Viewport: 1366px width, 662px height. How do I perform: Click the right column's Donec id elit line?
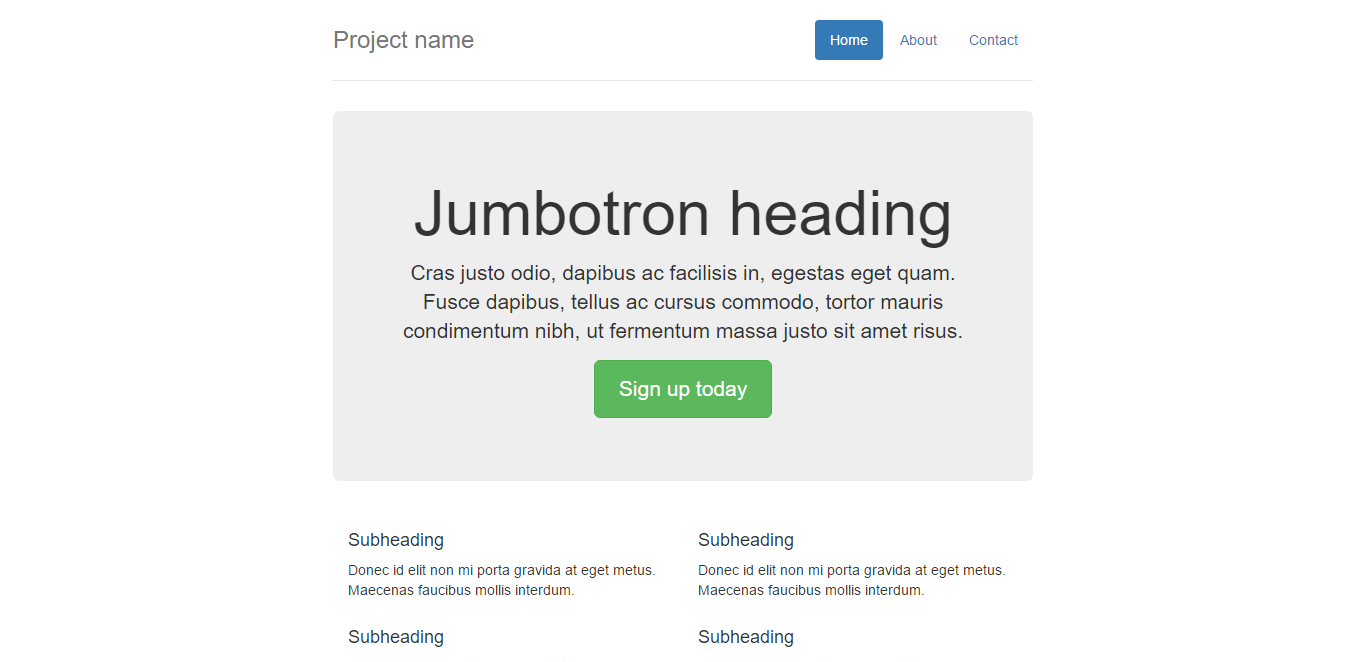[x=851, y=570]
